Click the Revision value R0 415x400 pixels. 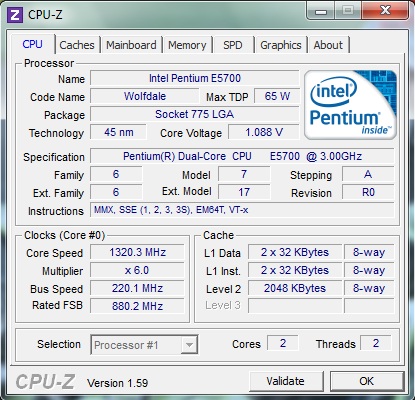click(x=368, y=192)
